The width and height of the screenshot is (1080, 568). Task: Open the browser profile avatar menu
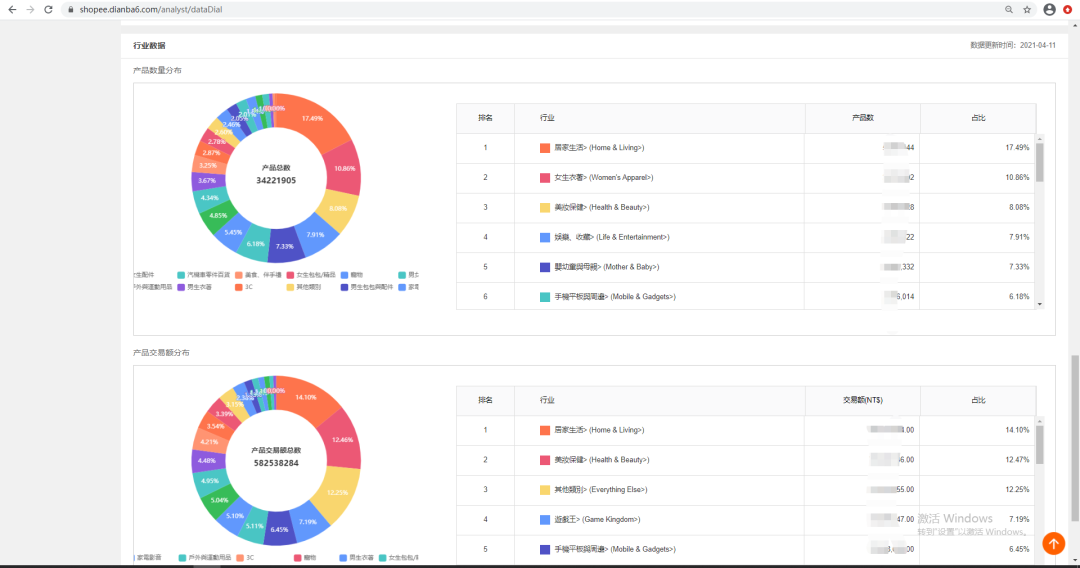click(x=1049, y=10)
